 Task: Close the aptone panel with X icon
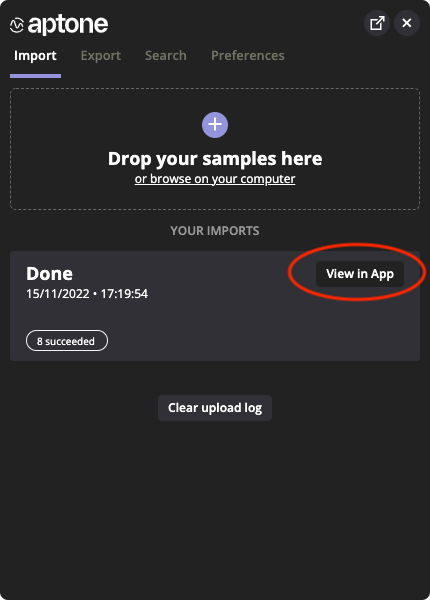407,23
